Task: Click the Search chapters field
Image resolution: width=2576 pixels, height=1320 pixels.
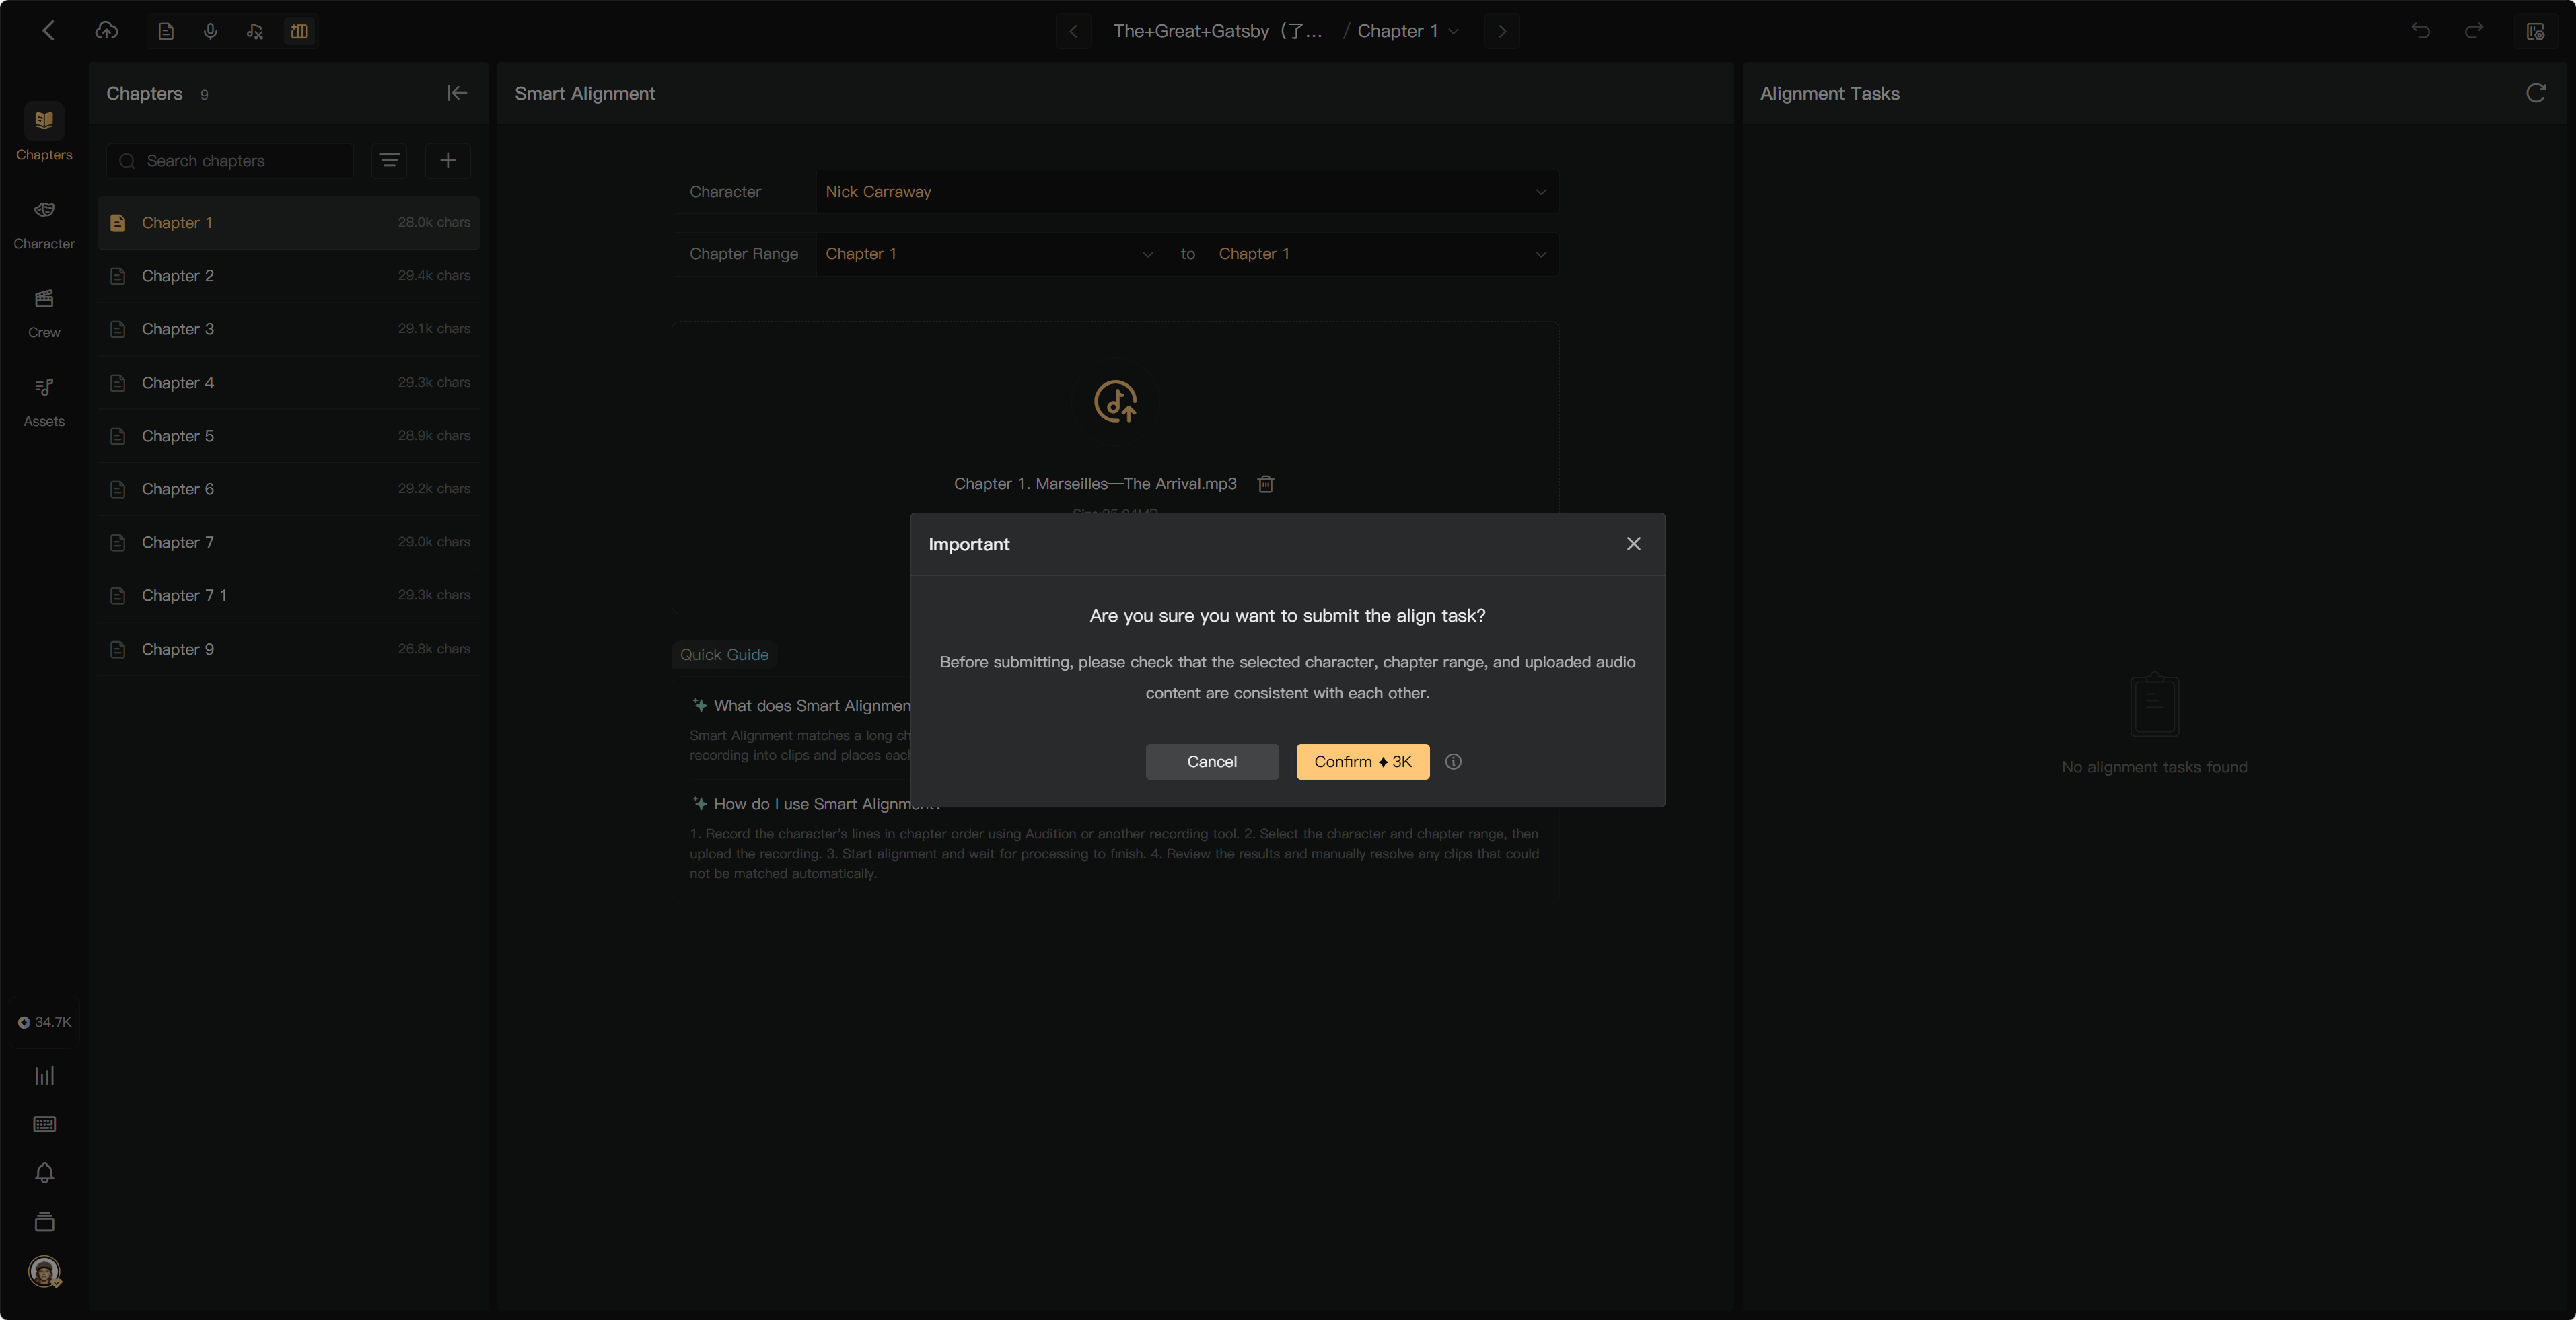Action: coord(230,160)
